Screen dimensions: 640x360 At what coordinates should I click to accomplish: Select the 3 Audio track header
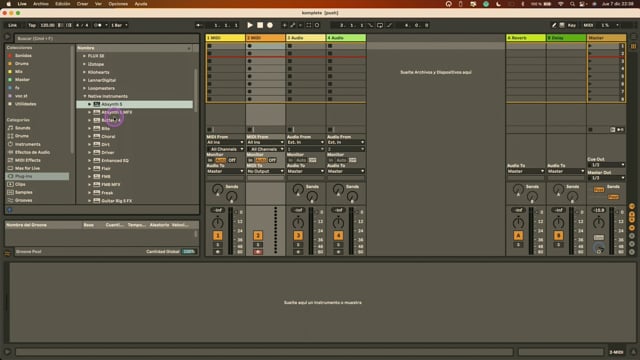coord(305,38)
